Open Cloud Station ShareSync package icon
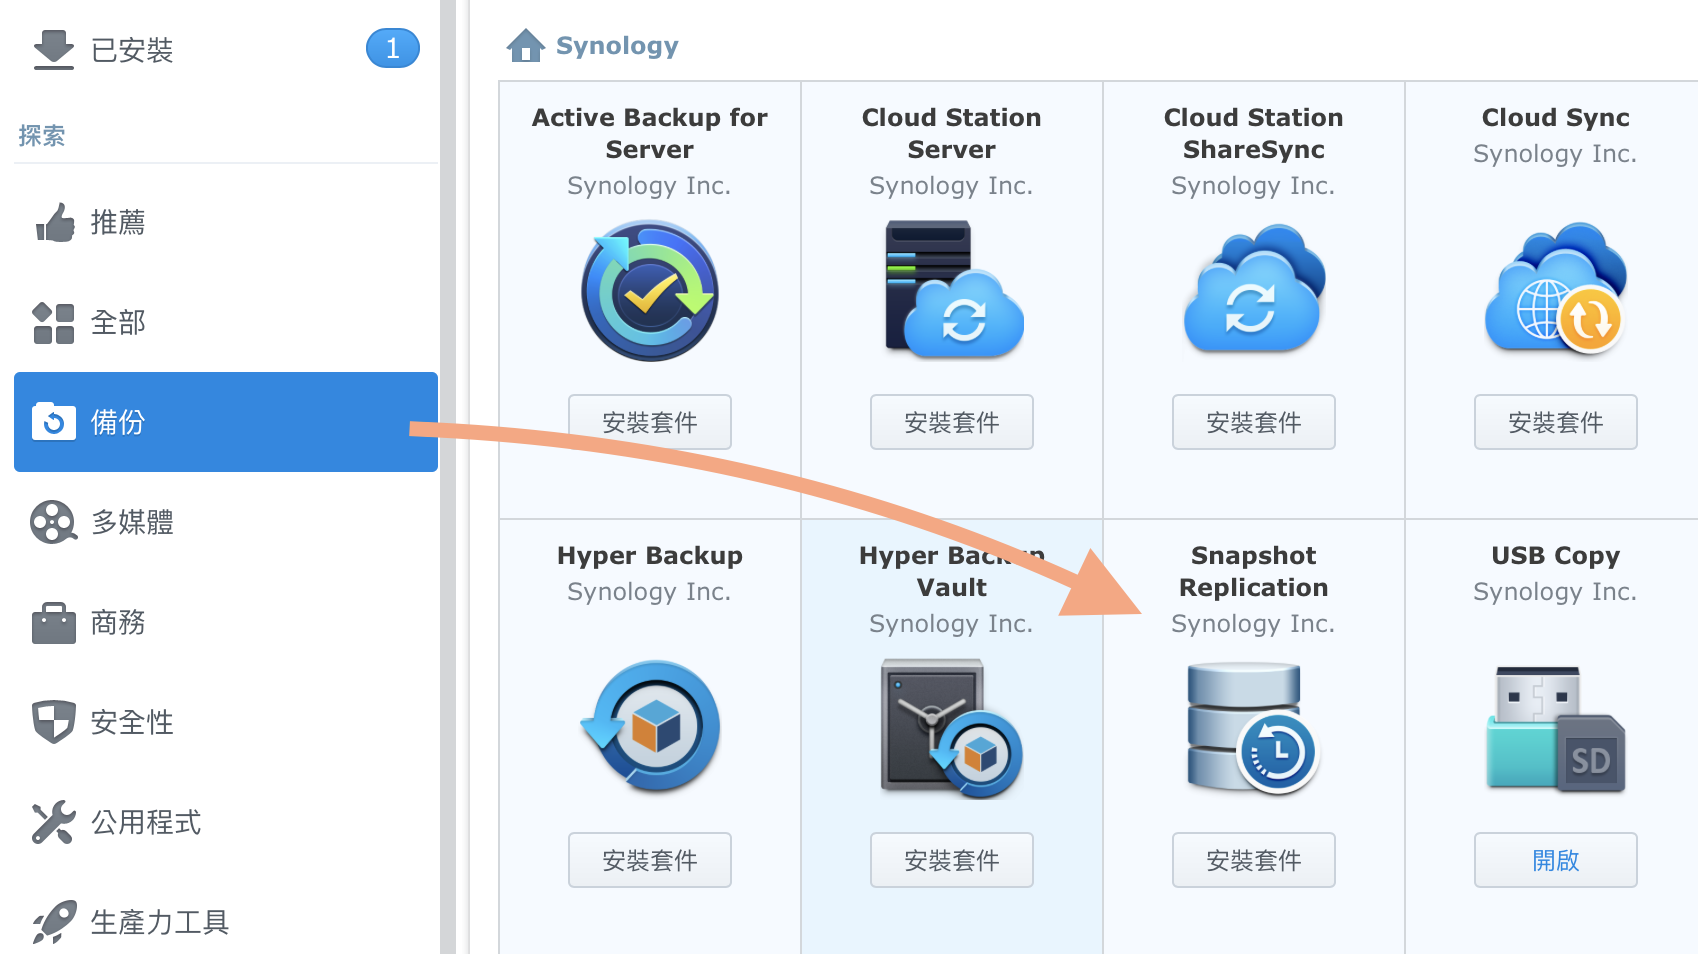This screenshot has height=954, width=1698. pyautogui.click(x=1254, y=291)
